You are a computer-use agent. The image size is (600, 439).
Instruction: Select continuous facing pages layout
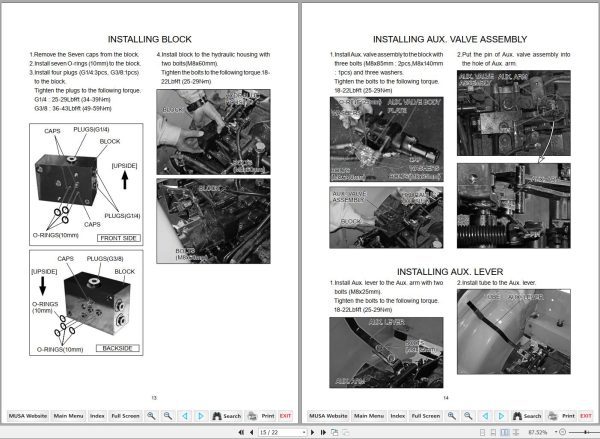click(516, 432)
